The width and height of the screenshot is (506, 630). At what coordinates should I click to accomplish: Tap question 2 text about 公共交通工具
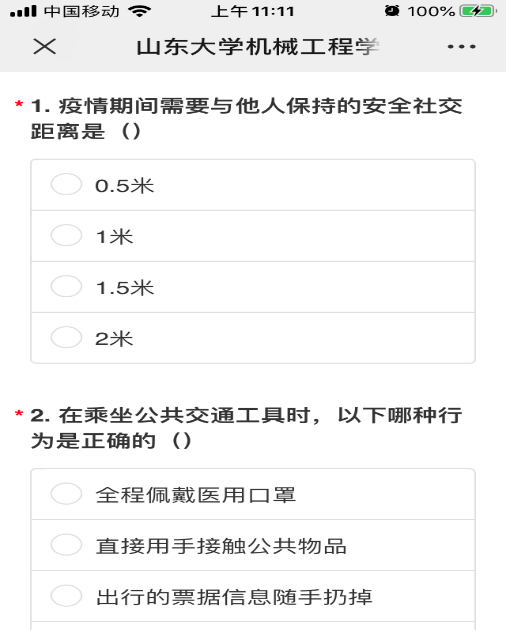click(x=246, y=428)
